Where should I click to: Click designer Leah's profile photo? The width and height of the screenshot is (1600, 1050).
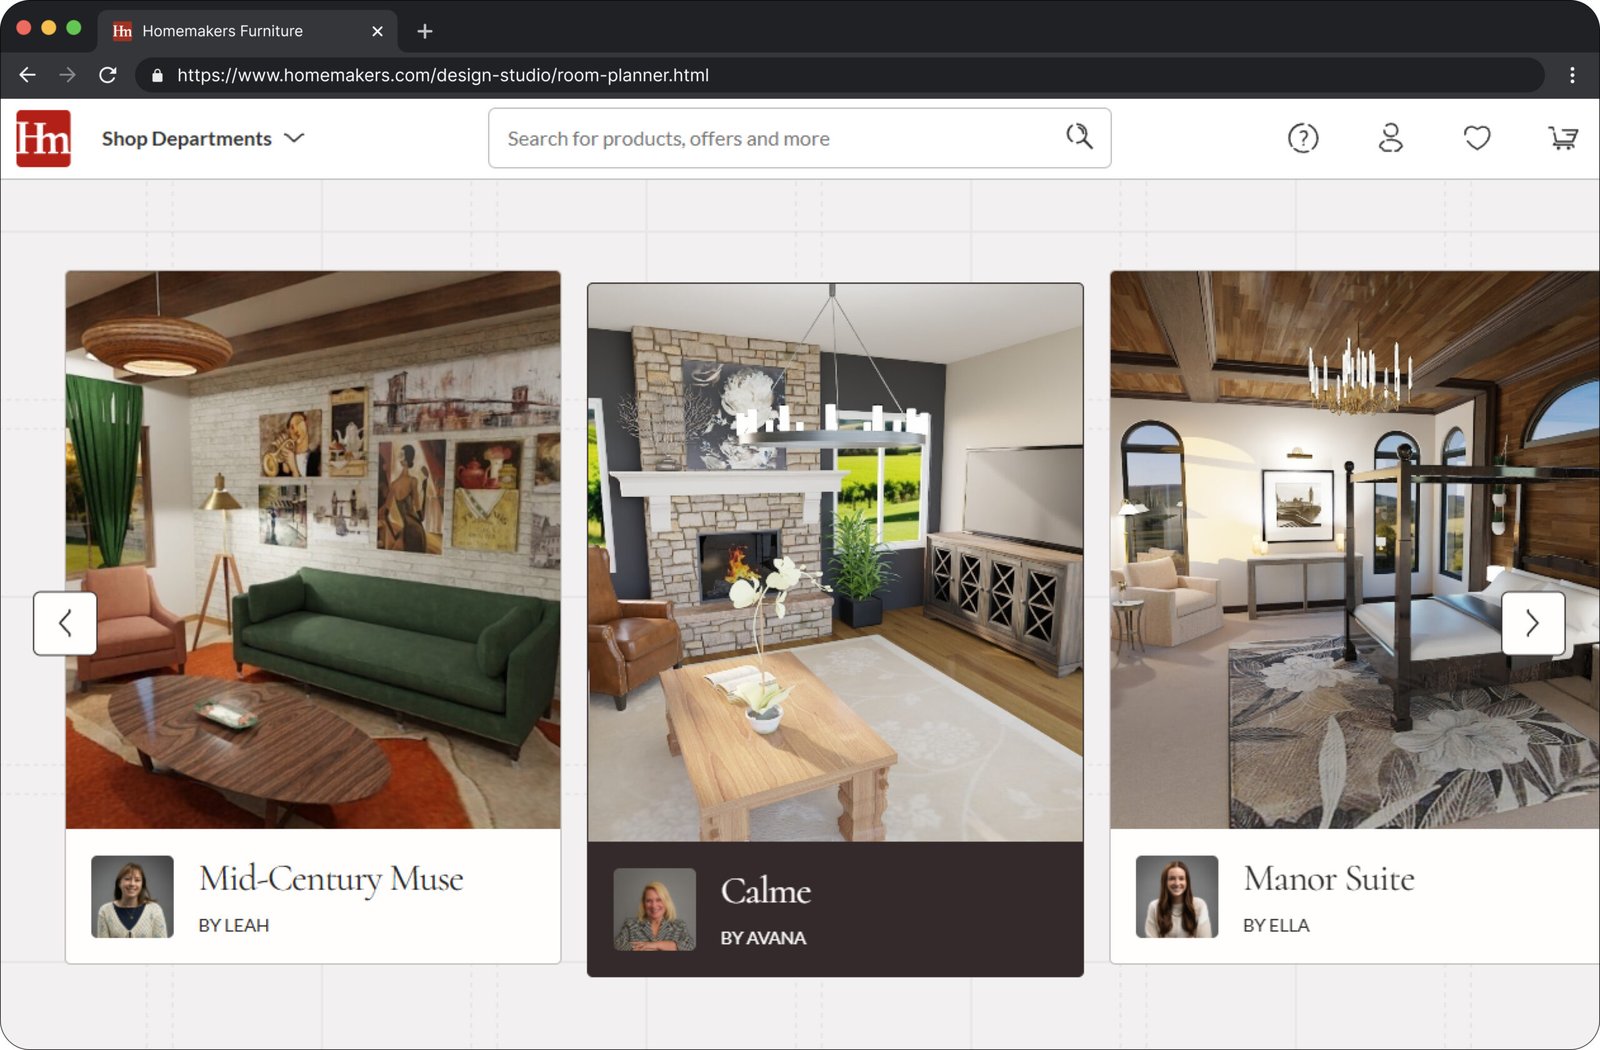coord(132,896)
